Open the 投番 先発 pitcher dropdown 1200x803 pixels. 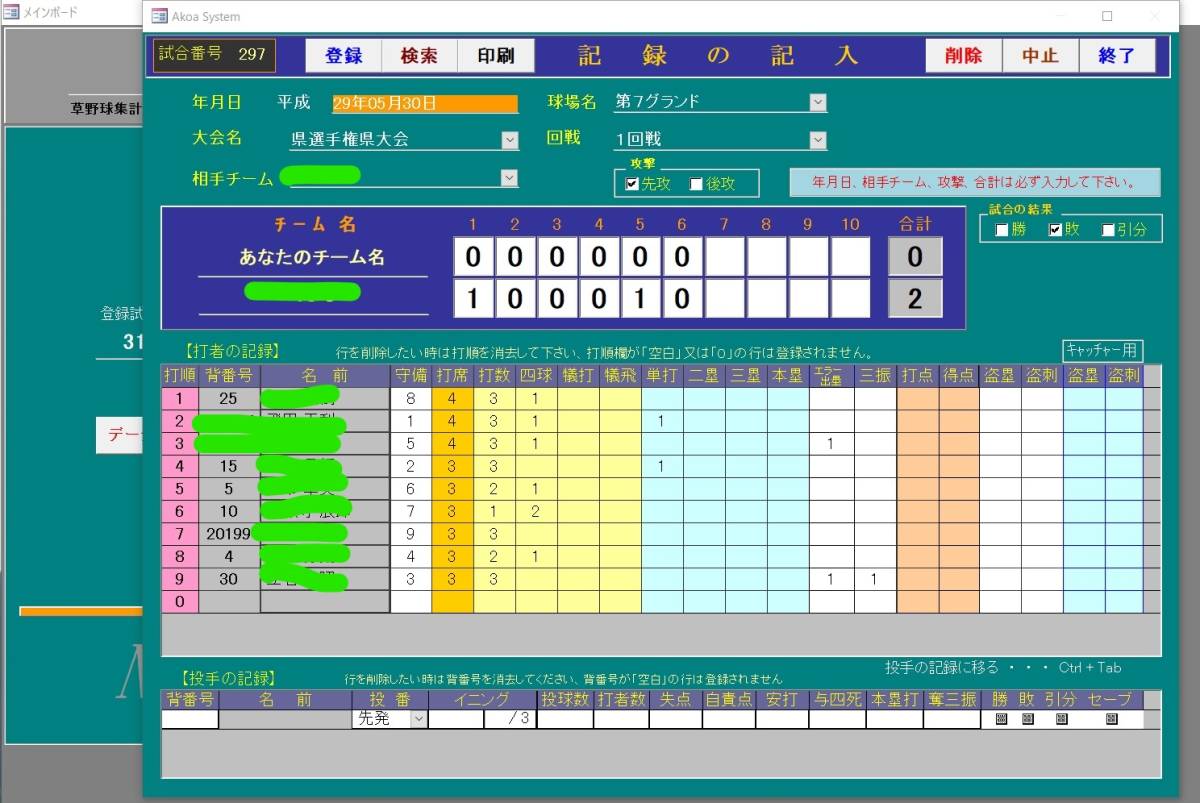point(418,719)
